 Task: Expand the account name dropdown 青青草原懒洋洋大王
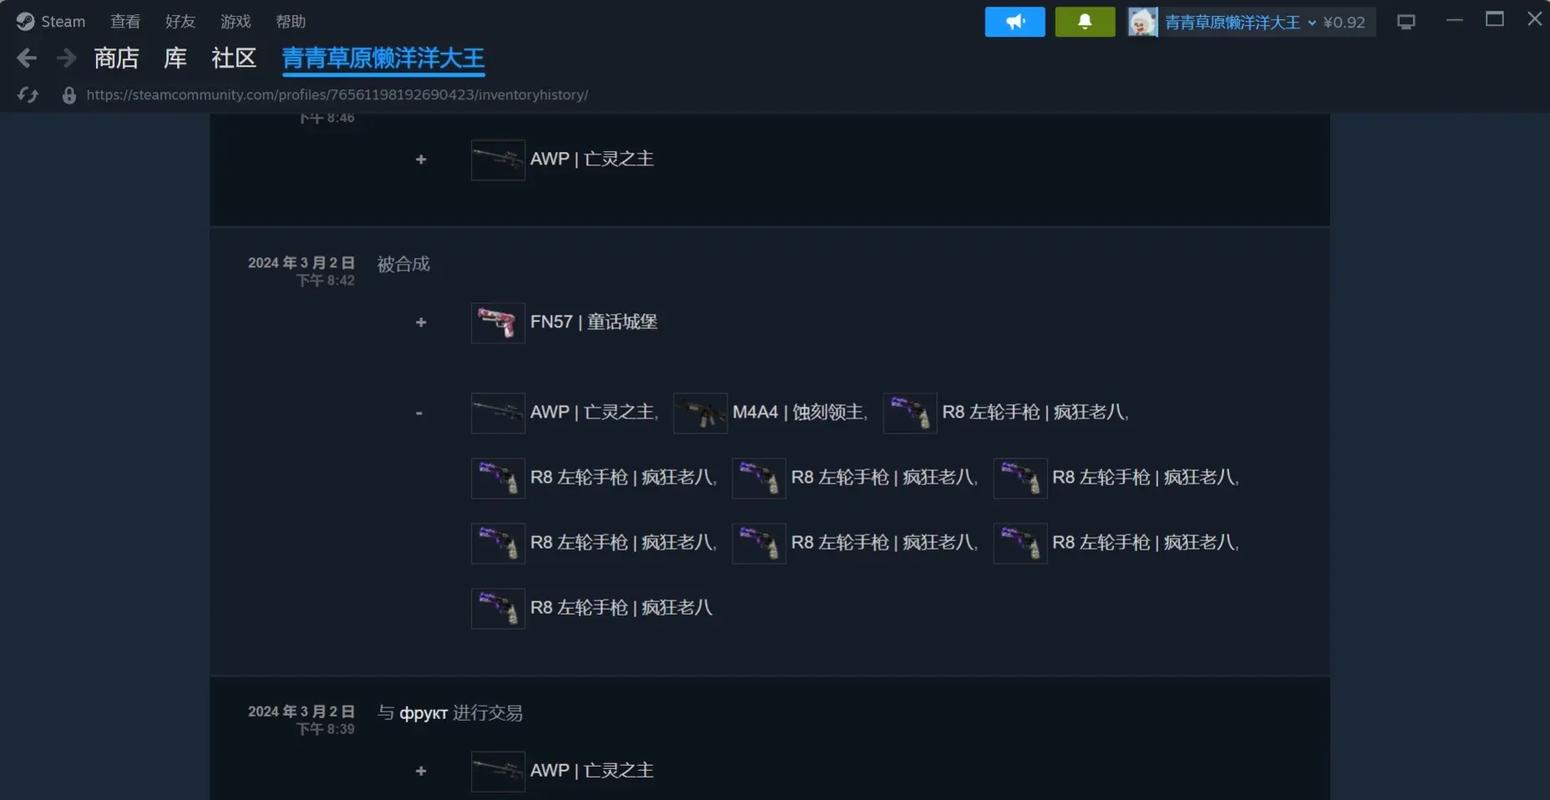(1240, 22)
